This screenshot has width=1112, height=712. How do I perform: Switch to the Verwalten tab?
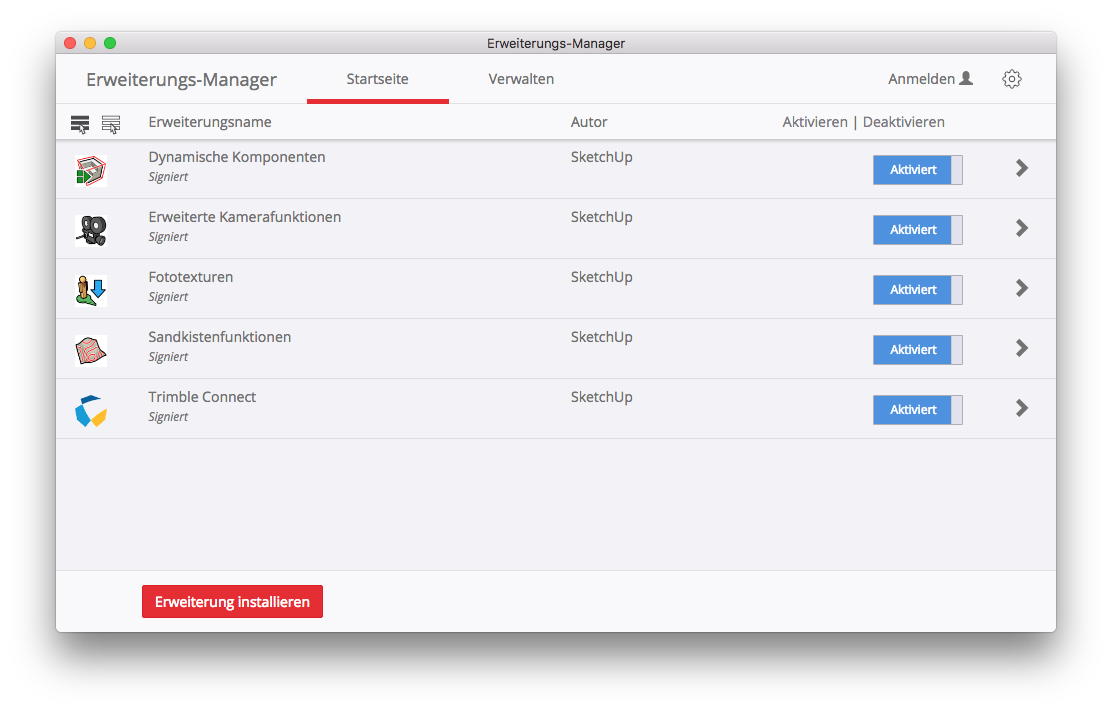tap(521, 79)
